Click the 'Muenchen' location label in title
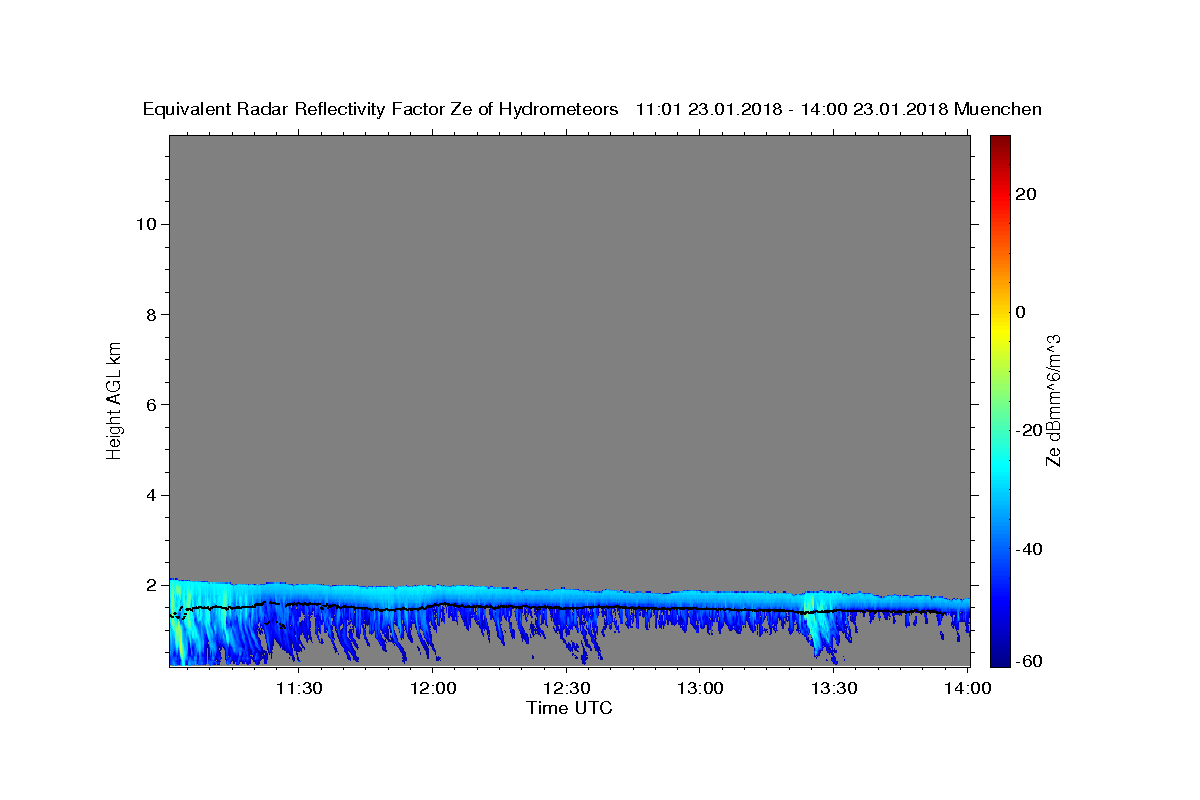This screenshot has width=1200, height=800. click(x=998, y=109)
